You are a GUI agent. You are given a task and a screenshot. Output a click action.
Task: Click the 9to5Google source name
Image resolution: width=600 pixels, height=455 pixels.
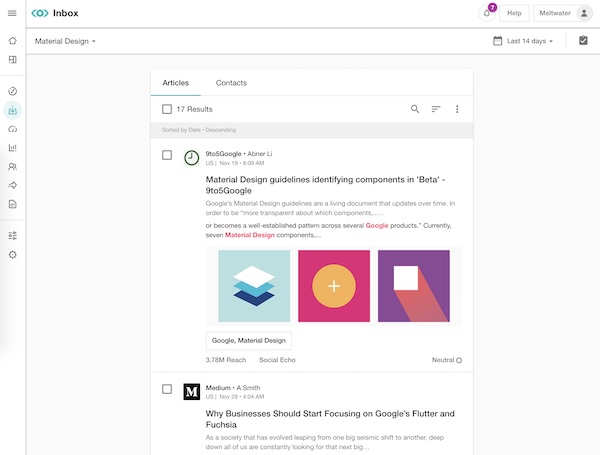click(x=223, y=154)
